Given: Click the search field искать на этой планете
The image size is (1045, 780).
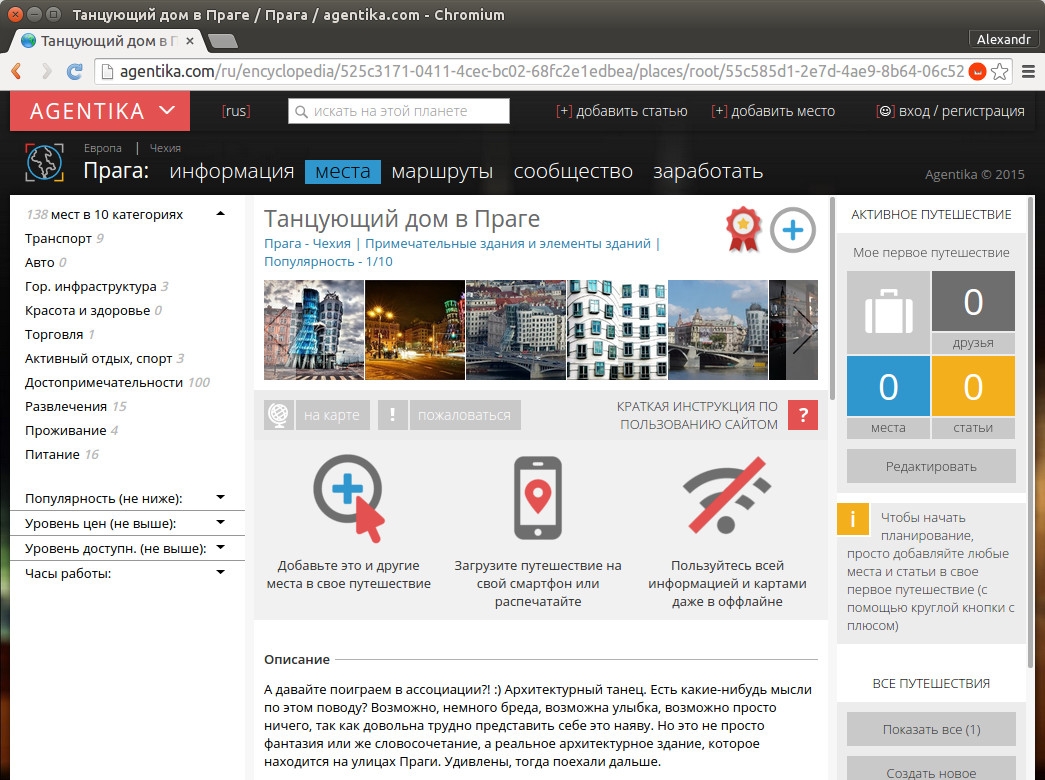Looking at the screenshot, I should (x=399, y=111).
